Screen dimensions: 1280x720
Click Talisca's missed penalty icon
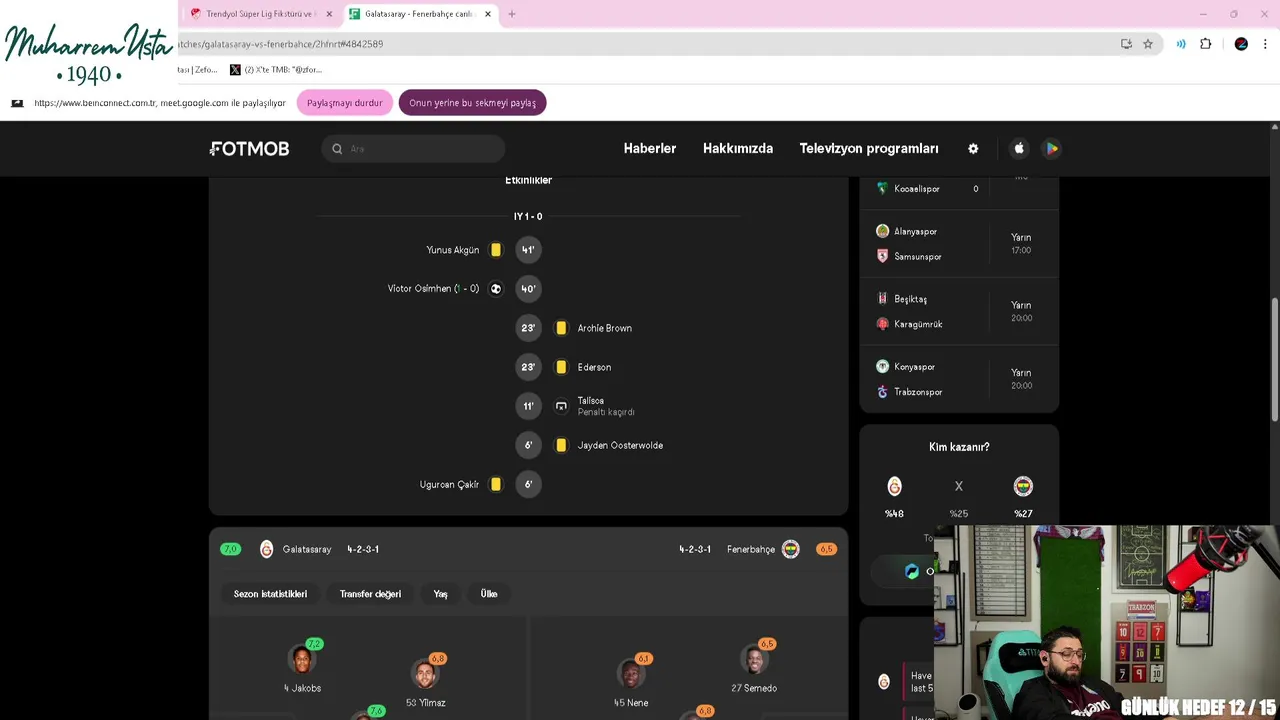pos(561,406)
